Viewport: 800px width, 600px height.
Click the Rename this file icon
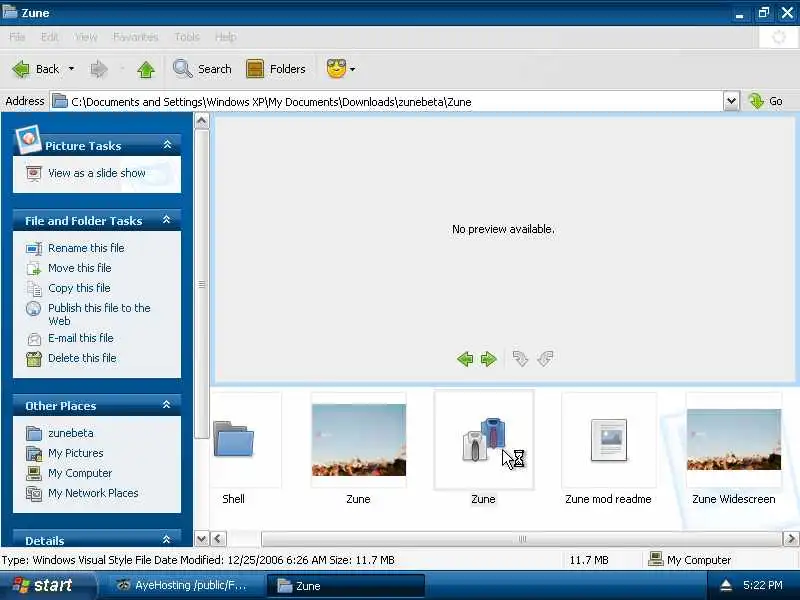click(34, 248)
